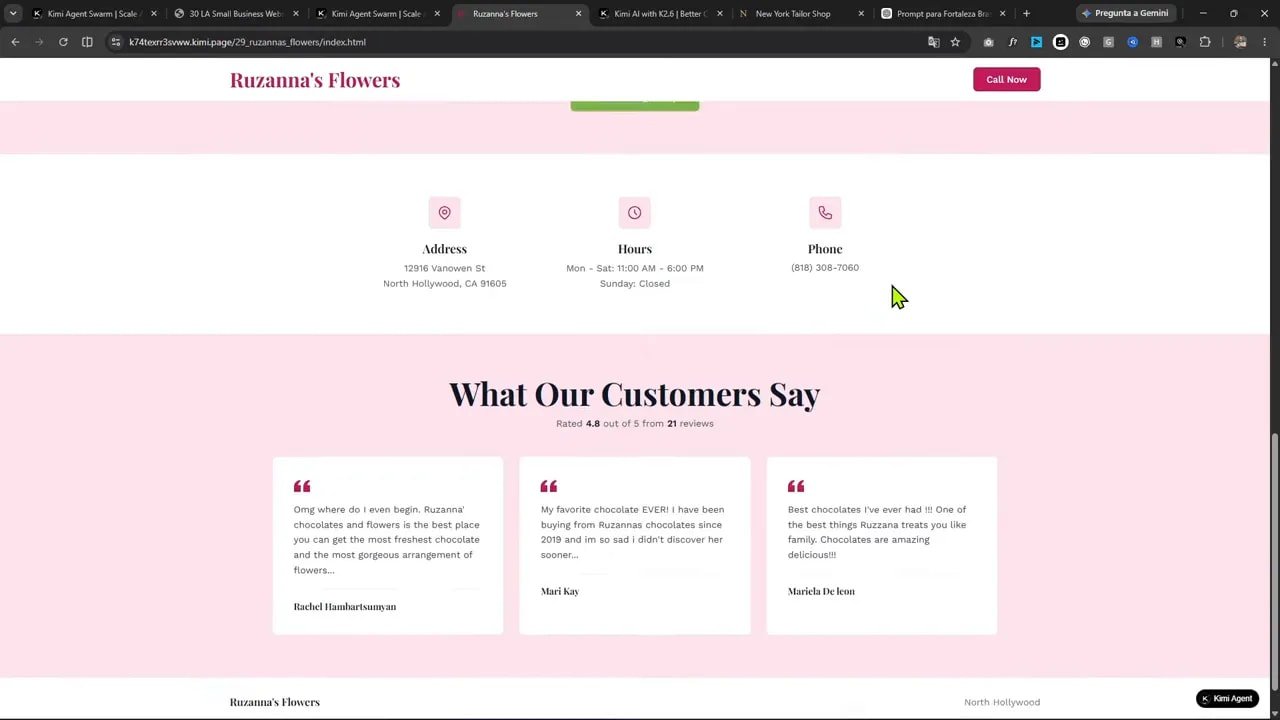Close the Ruzanna's Flowers tab
Viewport: 1280px width, 720px height.
point(578,13)
